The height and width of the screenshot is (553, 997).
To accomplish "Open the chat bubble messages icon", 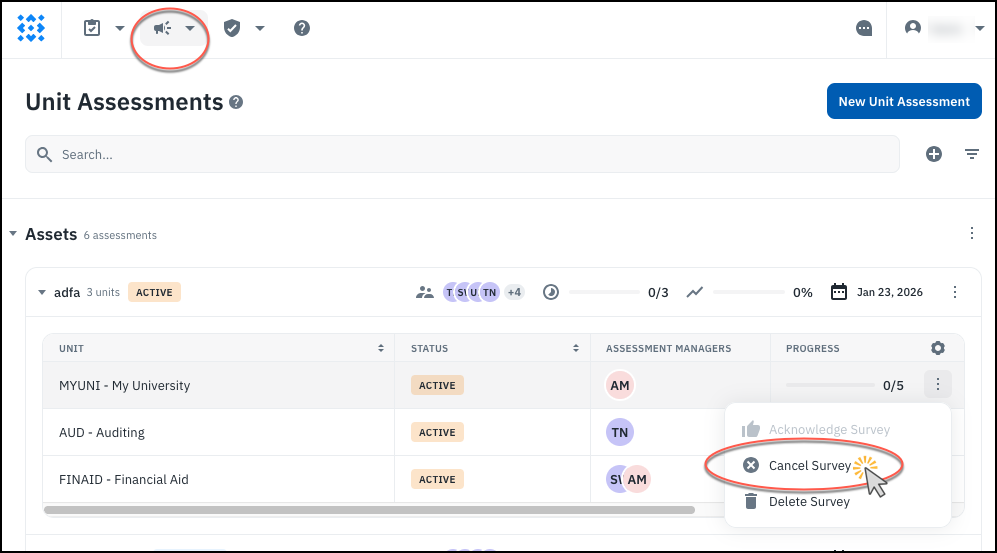I will pos(864,28).
